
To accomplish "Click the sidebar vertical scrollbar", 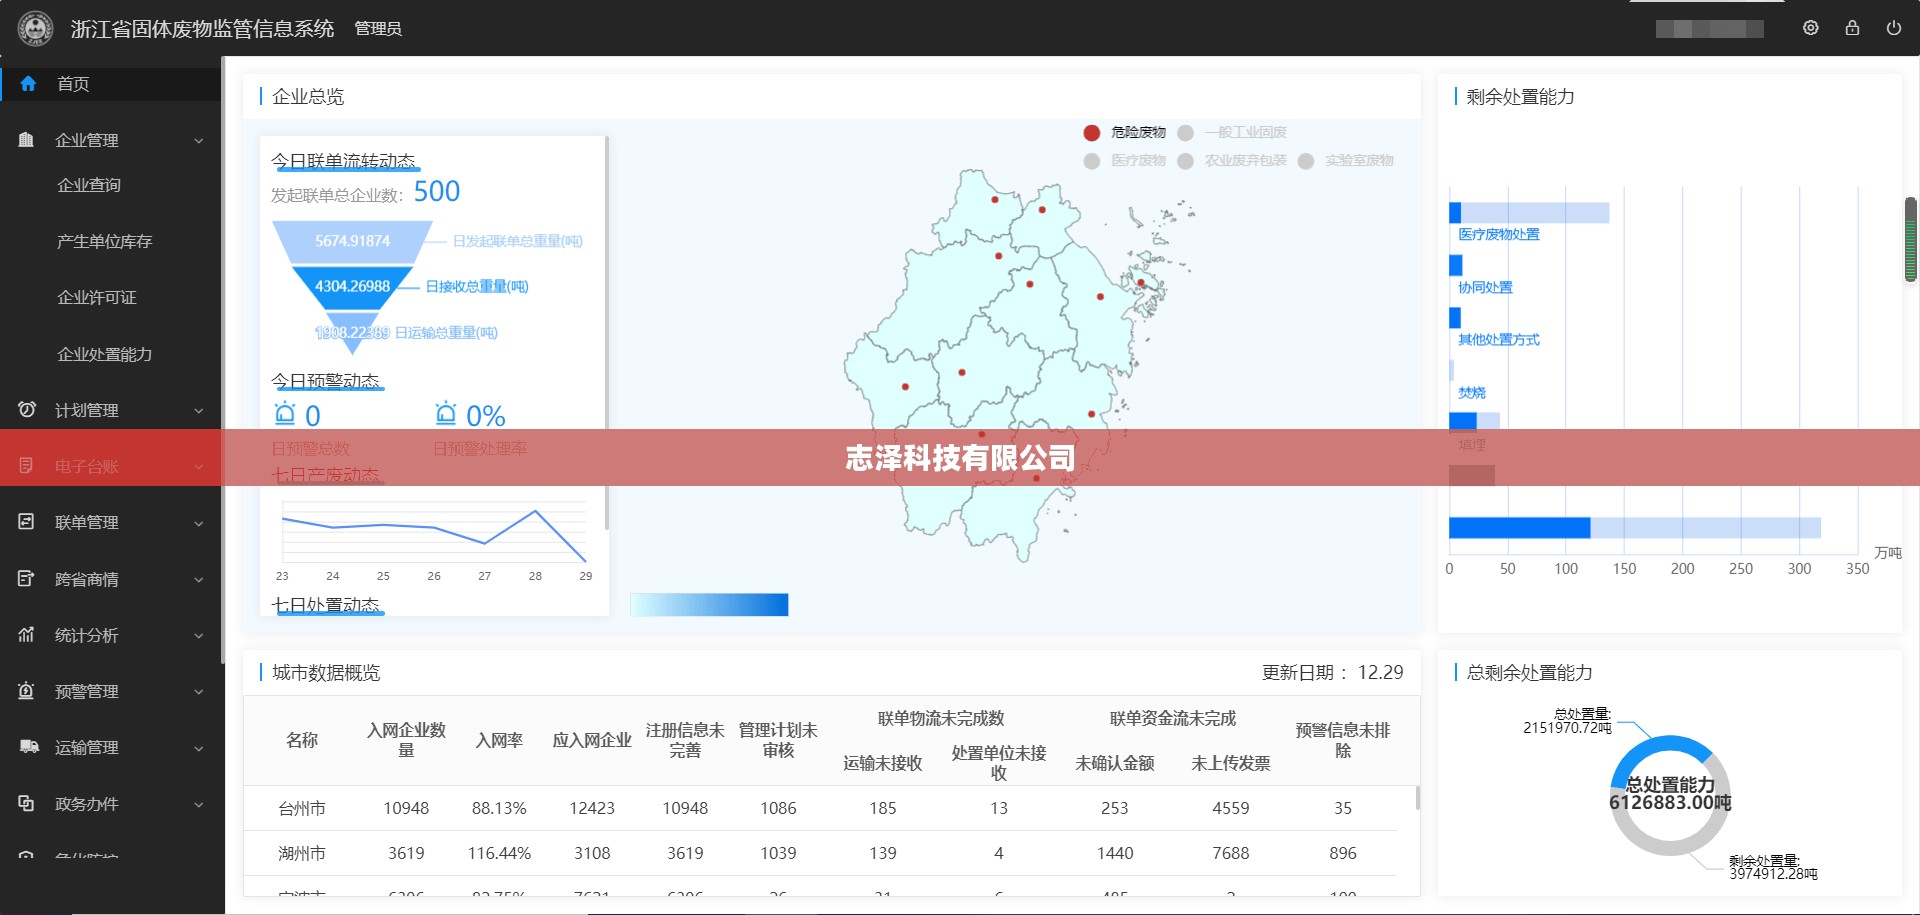I will pos(222,360).
